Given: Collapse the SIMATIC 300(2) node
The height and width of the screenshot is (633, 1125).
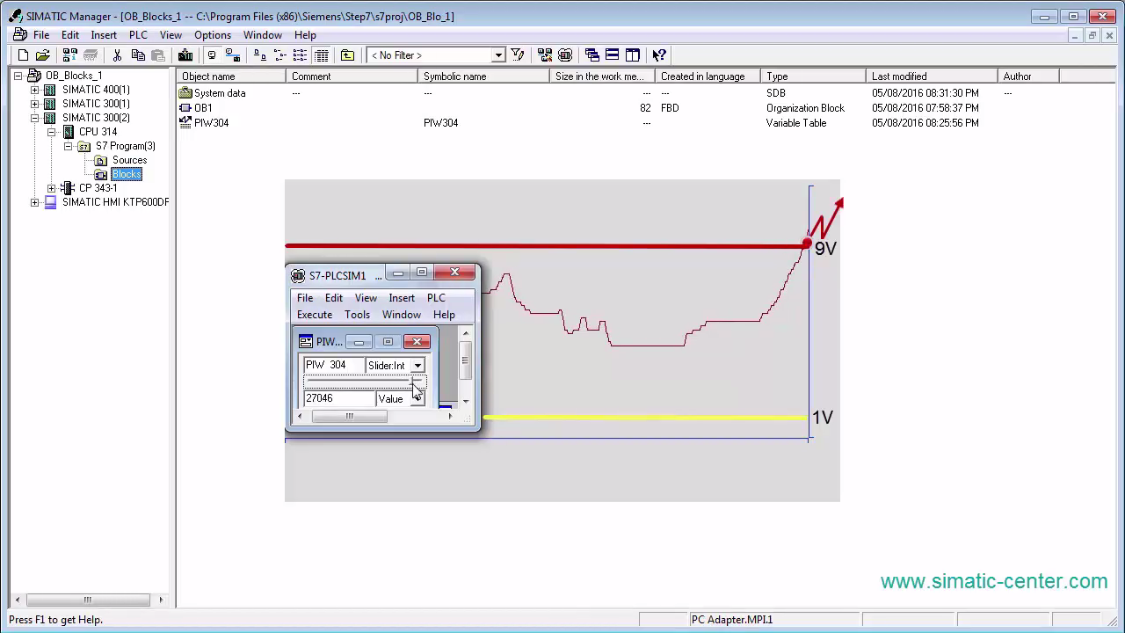Looking at the screenshot, I should 34,118.
